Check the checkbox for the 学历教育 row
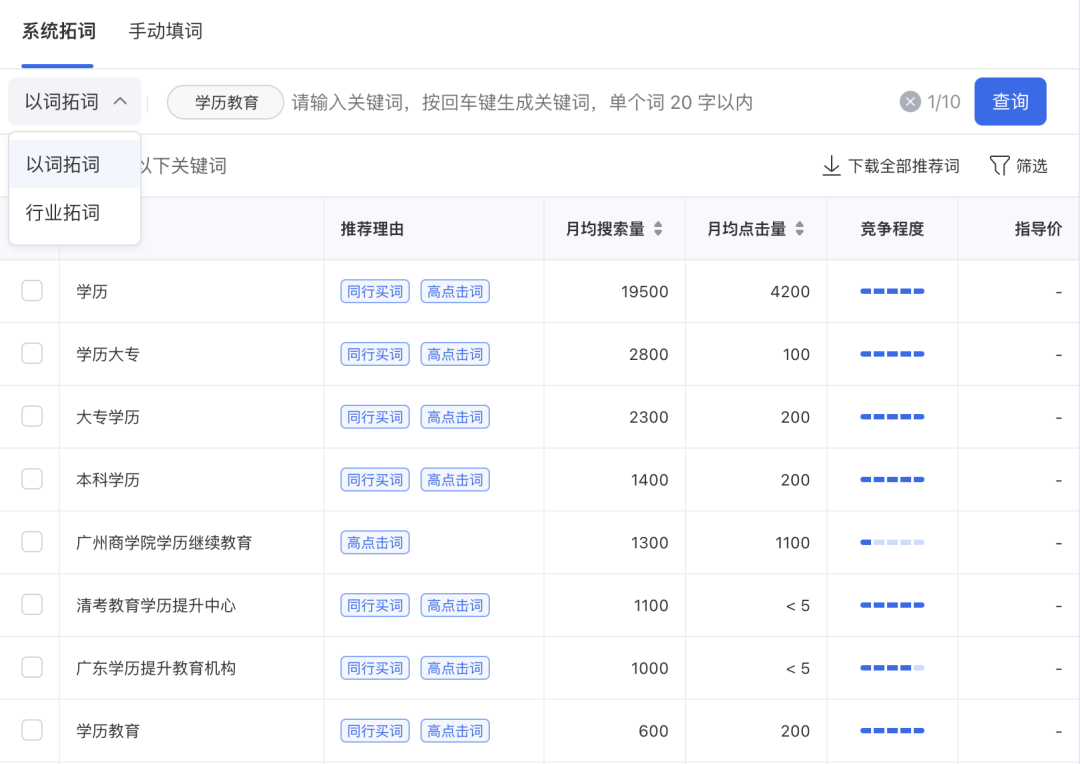The image size is (1080, 764). click(31, 730)
